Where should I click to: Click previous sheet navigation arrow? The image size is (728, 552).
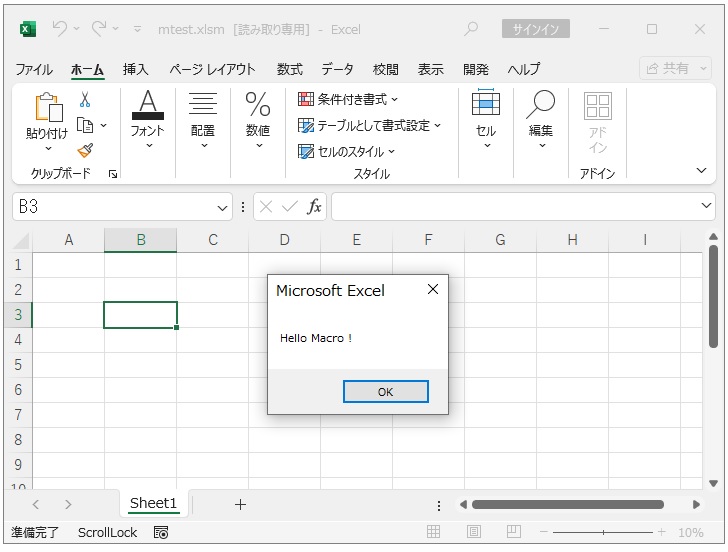[x=36, y=504]
